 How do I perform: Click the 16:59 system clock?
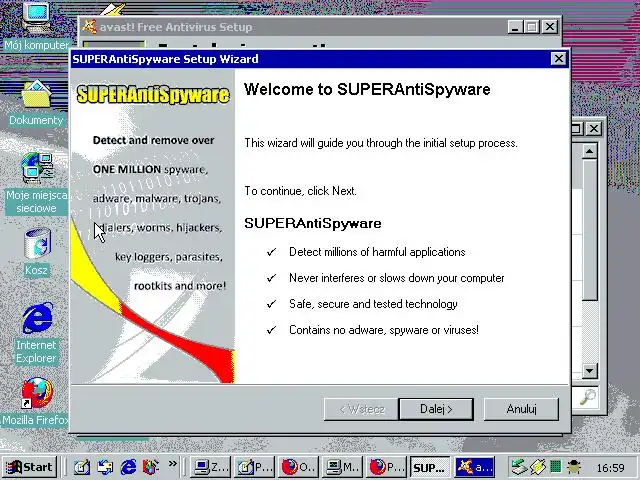click(610, 468)
